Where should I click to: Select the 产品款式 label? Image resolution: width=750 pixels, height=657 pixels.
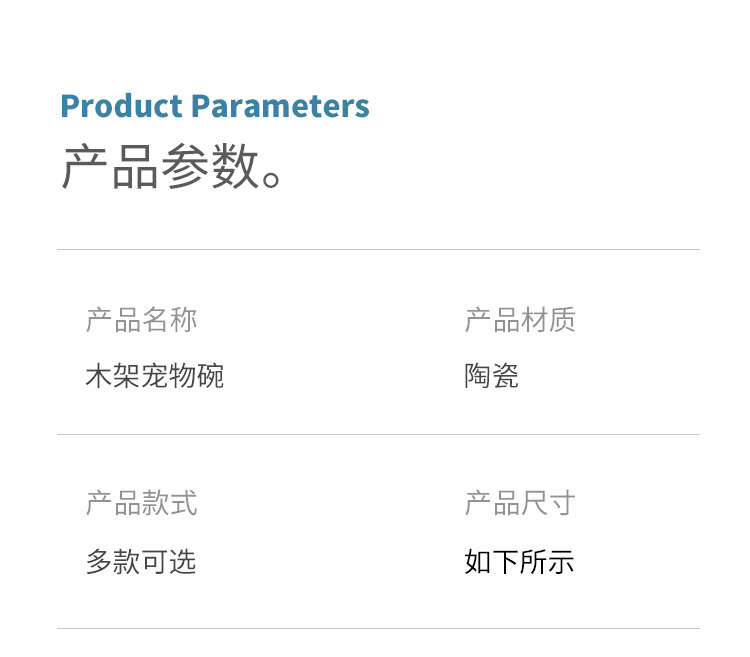coord(141,503)
